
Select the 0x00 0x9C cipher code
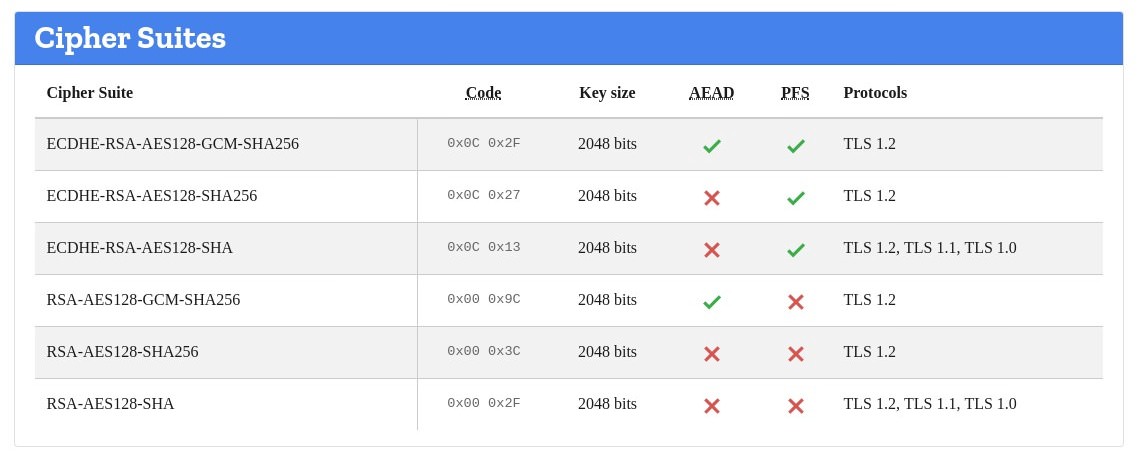point(483,299)
